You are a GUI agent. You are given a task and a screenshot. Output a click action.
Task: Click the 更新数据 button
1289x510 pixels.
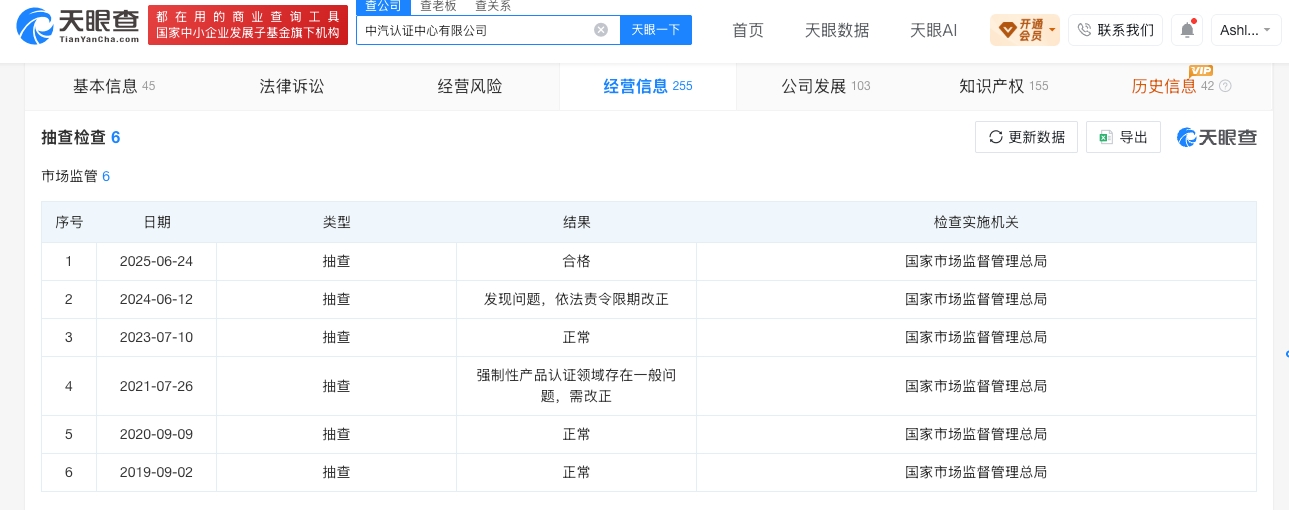click(1027, 137)
